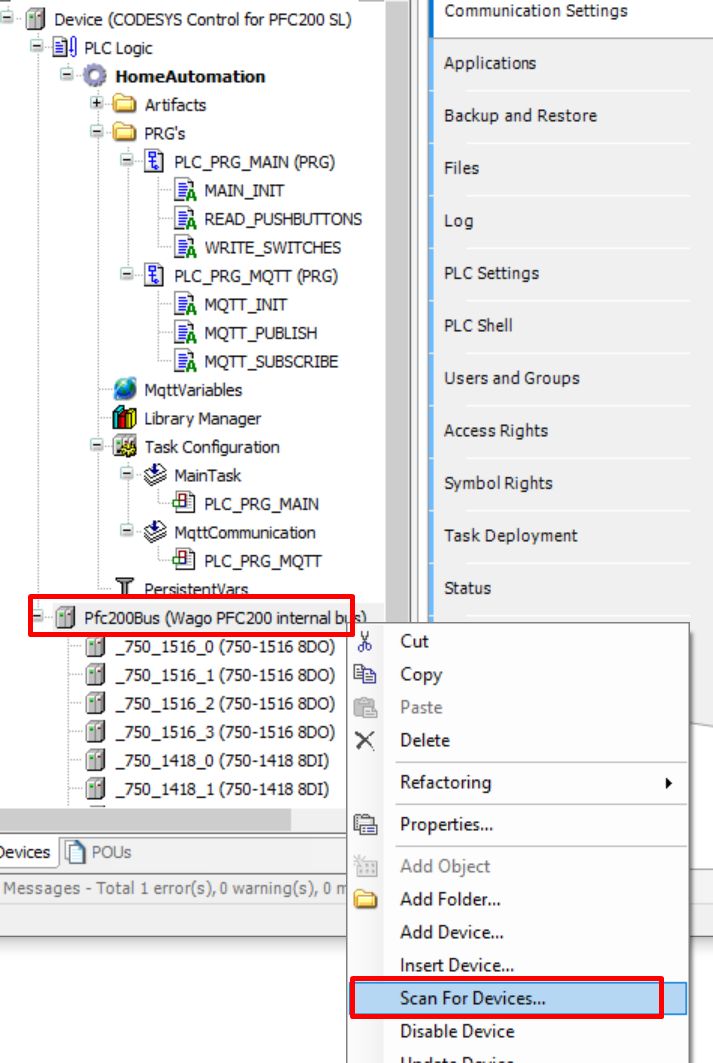Click the MqttVariables globe icon
713x1063 pixels.
[x=125, y=389]
